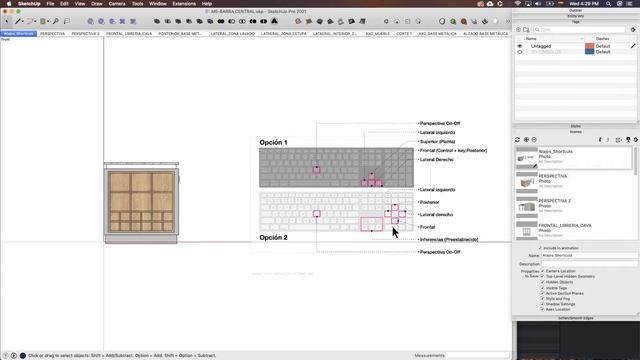
Task: Click Move Scene Up arrow icon
Action: (x=600, y=140)
